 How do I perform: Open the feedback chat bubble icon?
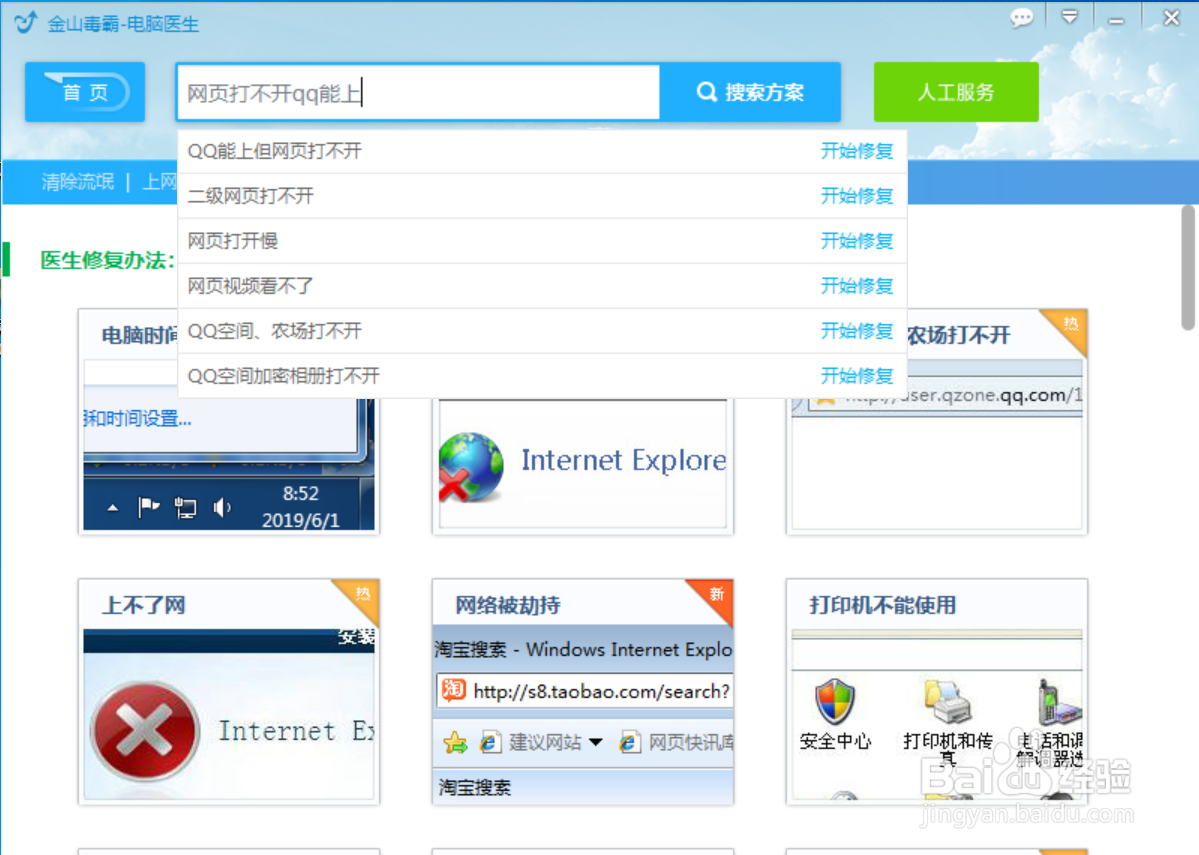1021,17
